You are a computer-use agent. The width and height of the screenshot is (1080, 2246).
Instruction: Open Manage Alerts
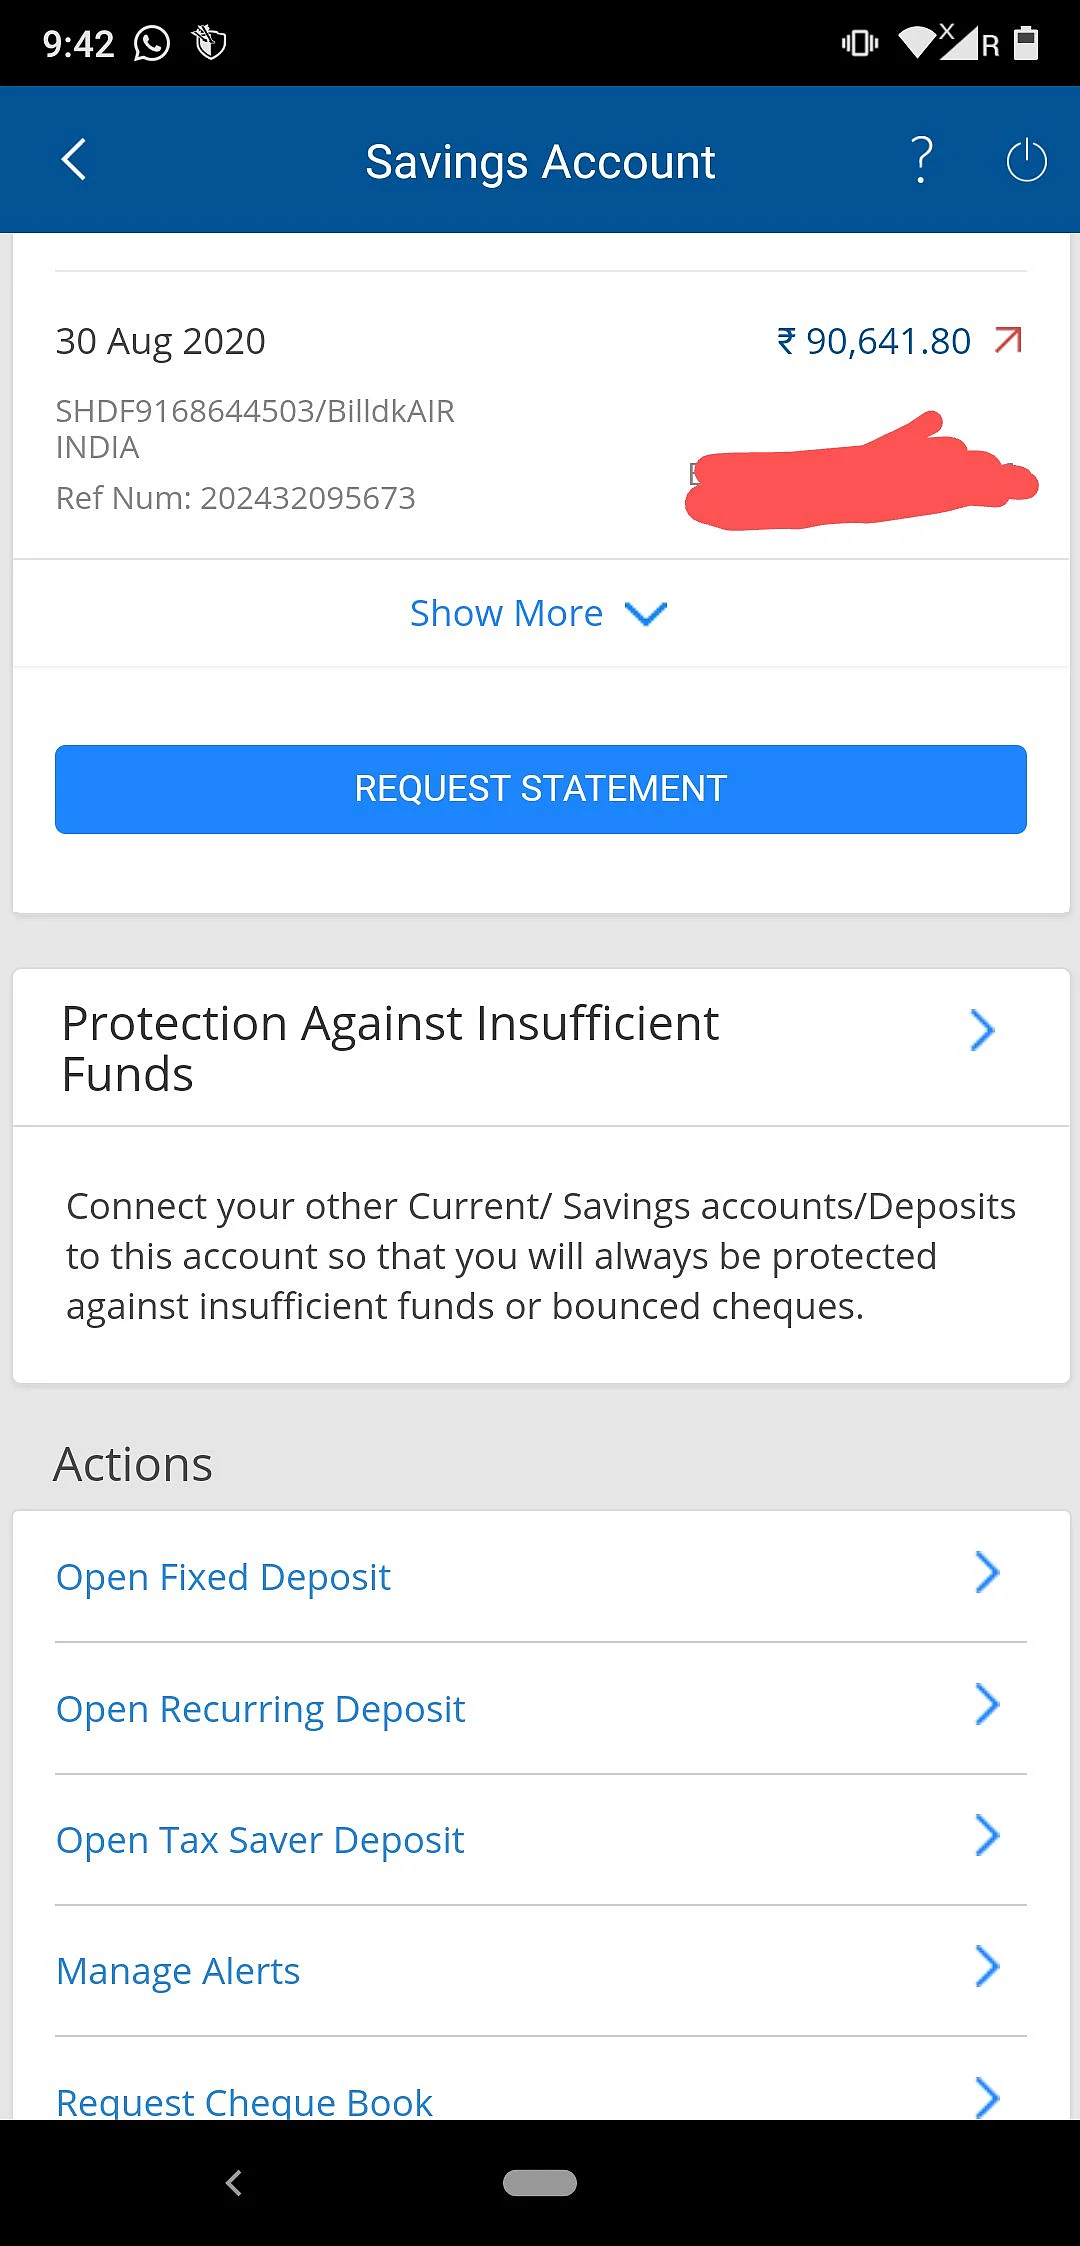pyautogui.click(x=541, y=1970)
